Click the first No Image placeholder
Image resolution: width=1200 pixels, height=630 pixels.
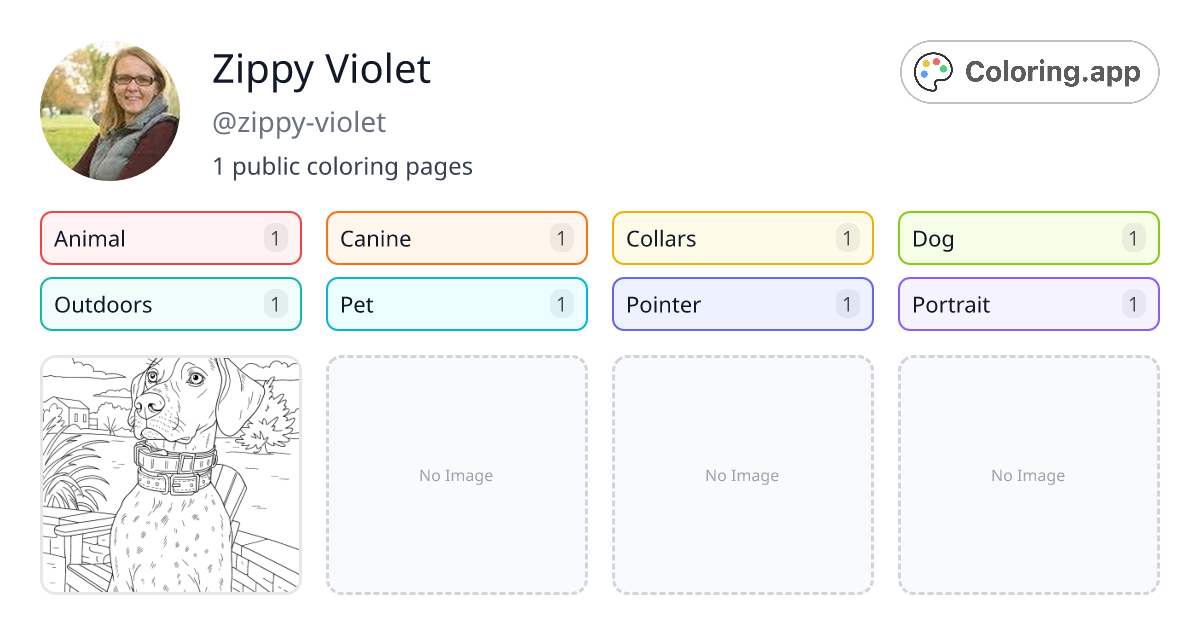(x=456, y=475)
